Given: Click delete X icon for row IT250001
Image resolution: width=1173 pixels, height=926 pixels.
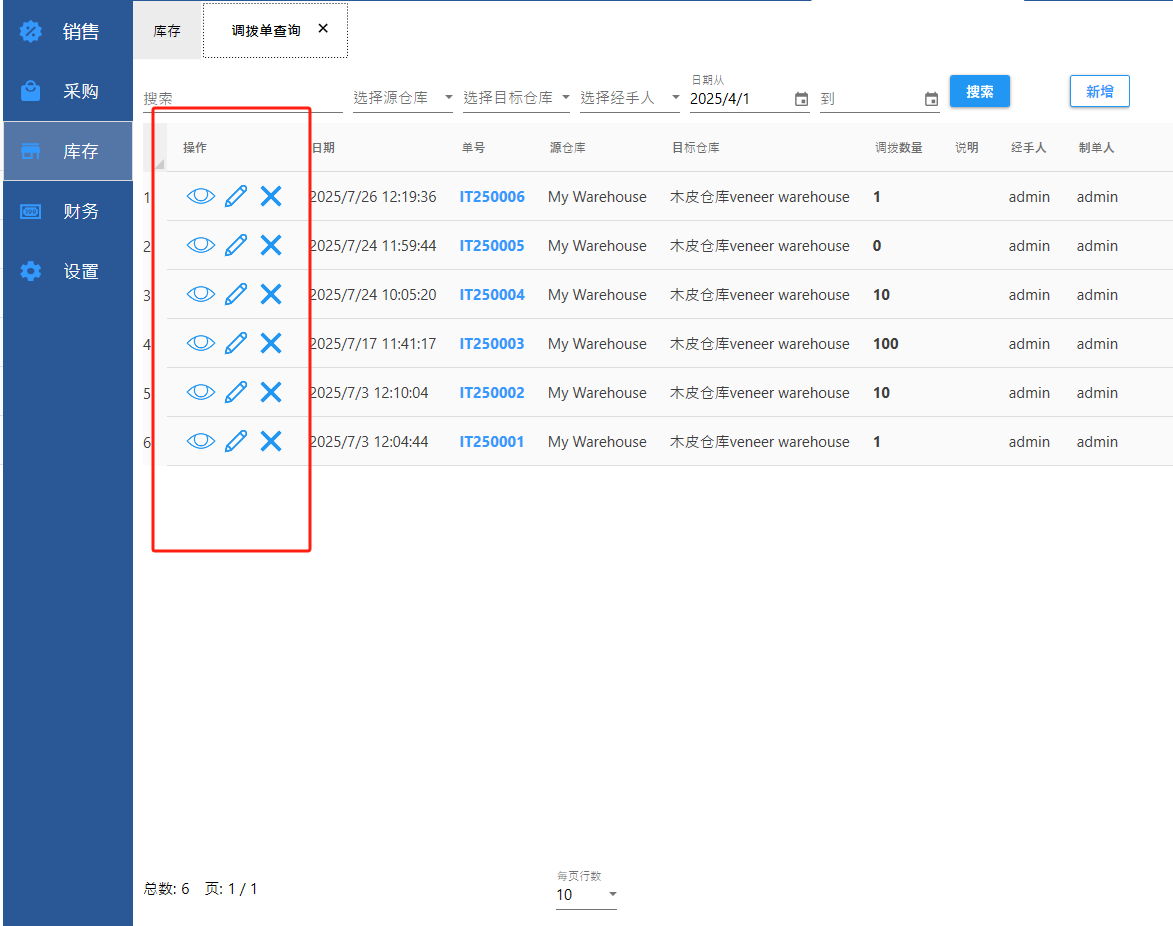Looking at the screenshot, I should click(x=271, y=441).
